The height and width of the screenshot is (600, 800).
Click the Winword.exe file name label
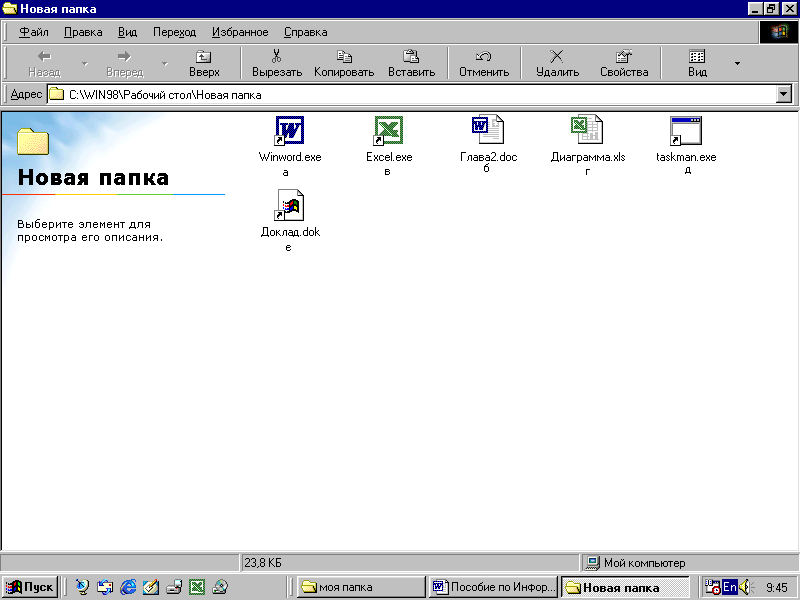290,157
